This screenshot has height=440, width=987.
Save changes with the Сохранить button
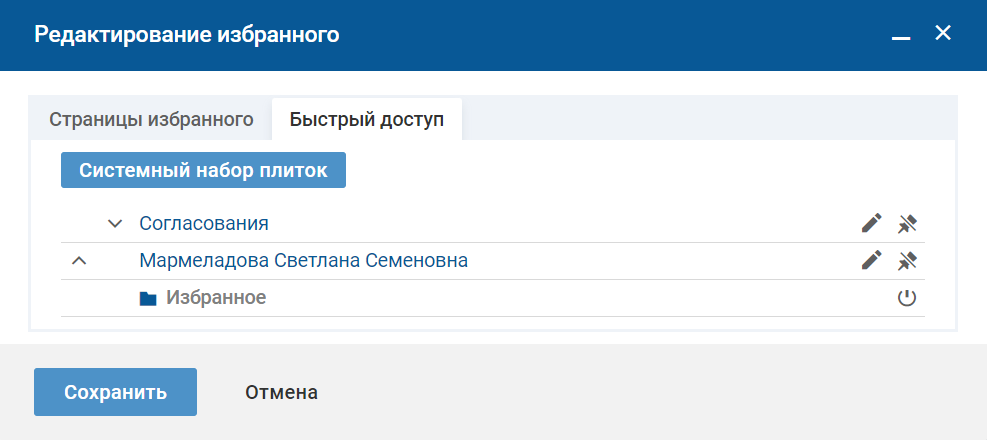click(115, 392)
